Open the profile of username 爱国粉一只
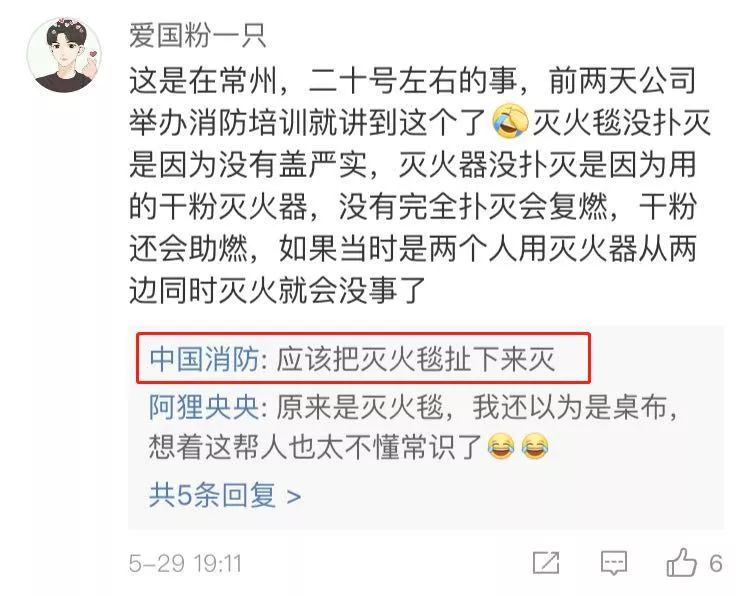 pyautogui.click(x=198, y=36)
